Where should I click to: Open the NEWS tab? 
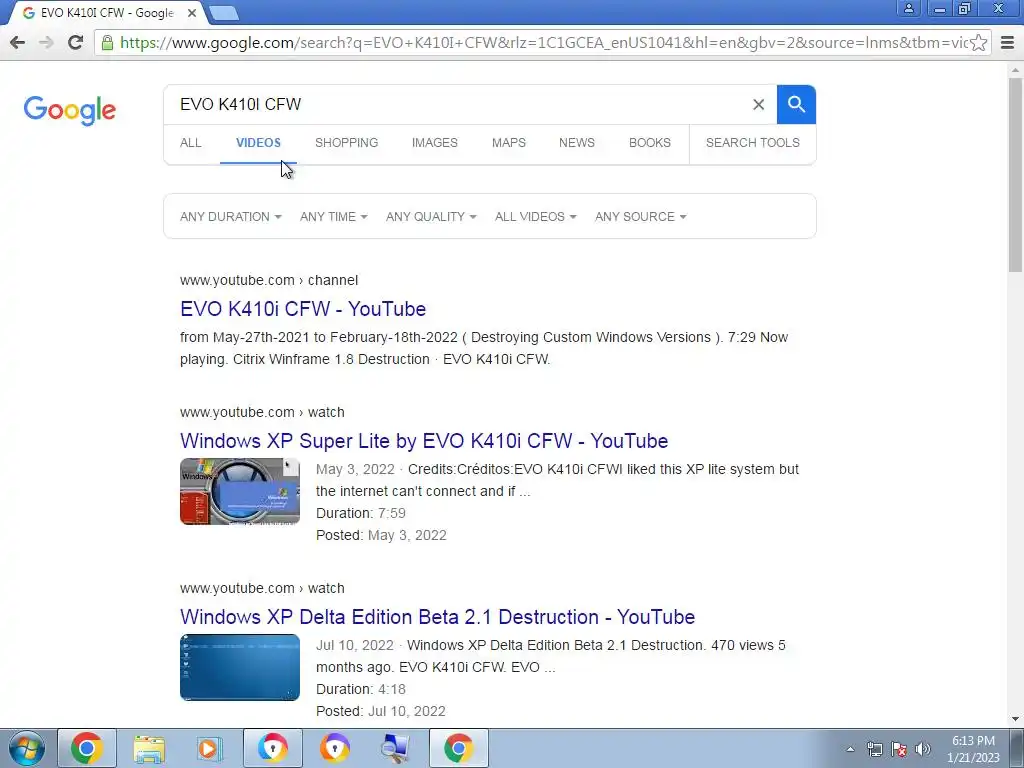pyautogui.click(x=577, y=143)
